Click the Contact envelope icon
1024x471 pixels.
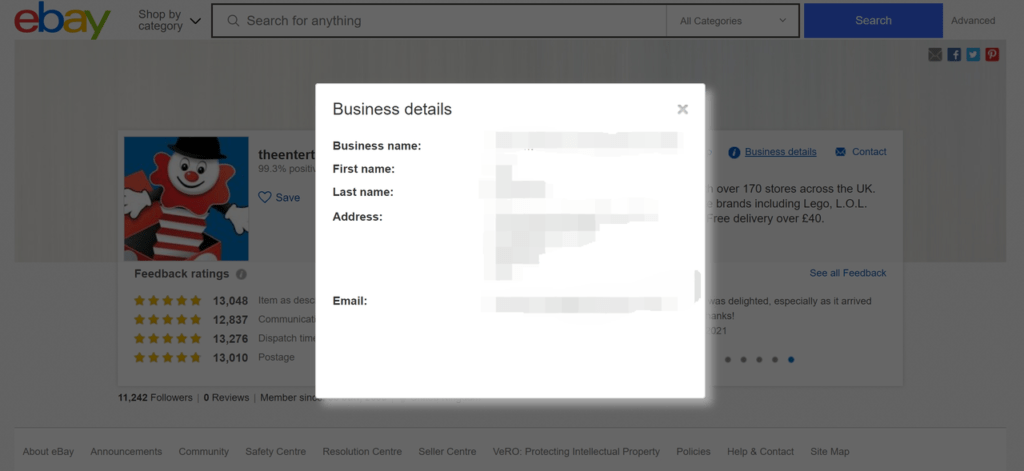pos(840,152)
